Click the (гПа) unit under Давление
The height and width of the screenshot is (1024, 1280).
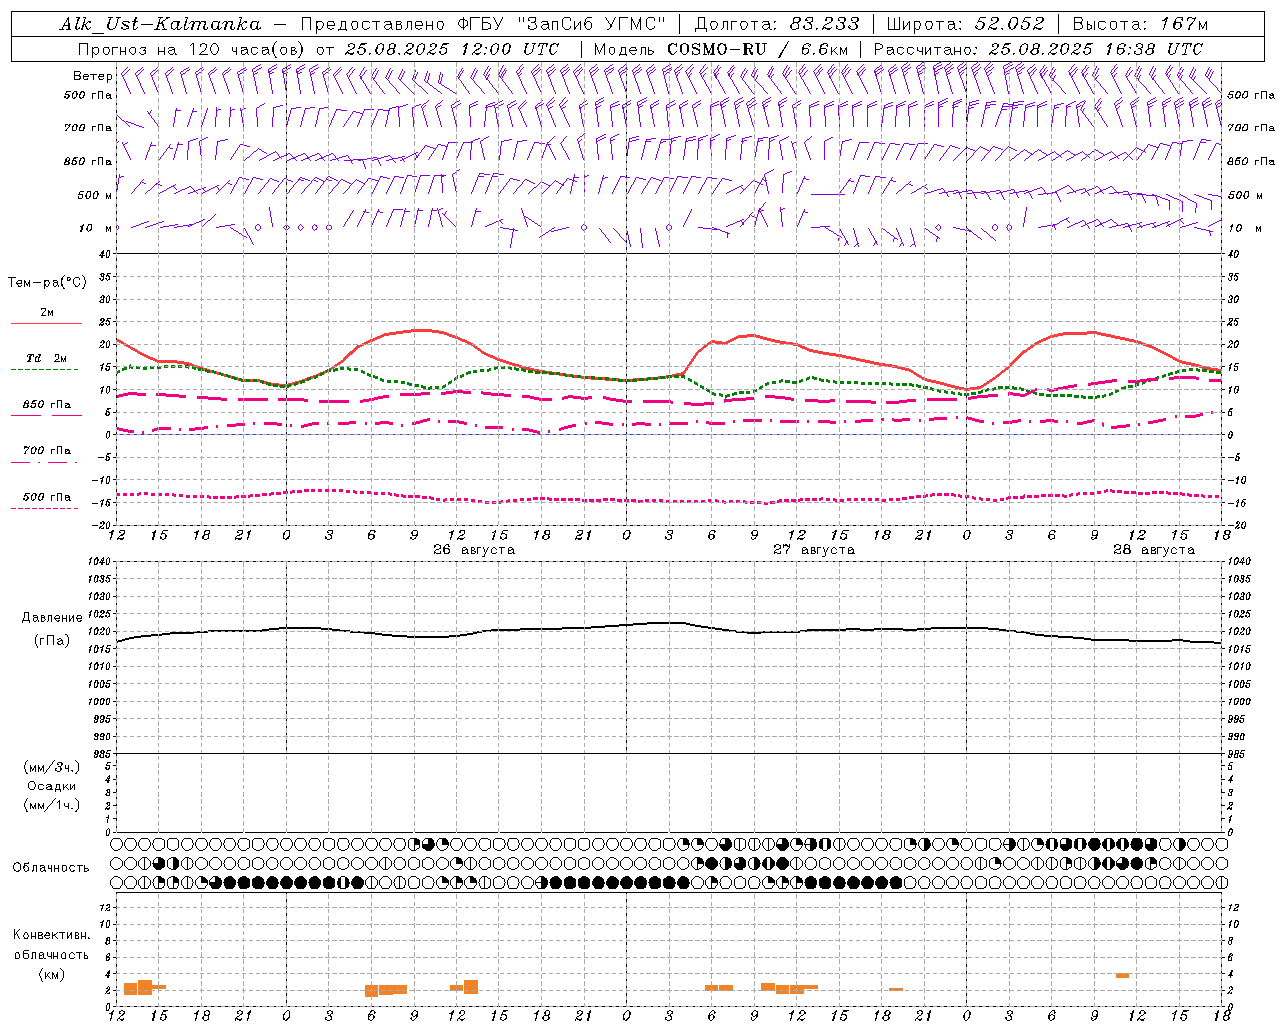pos(52,641)
